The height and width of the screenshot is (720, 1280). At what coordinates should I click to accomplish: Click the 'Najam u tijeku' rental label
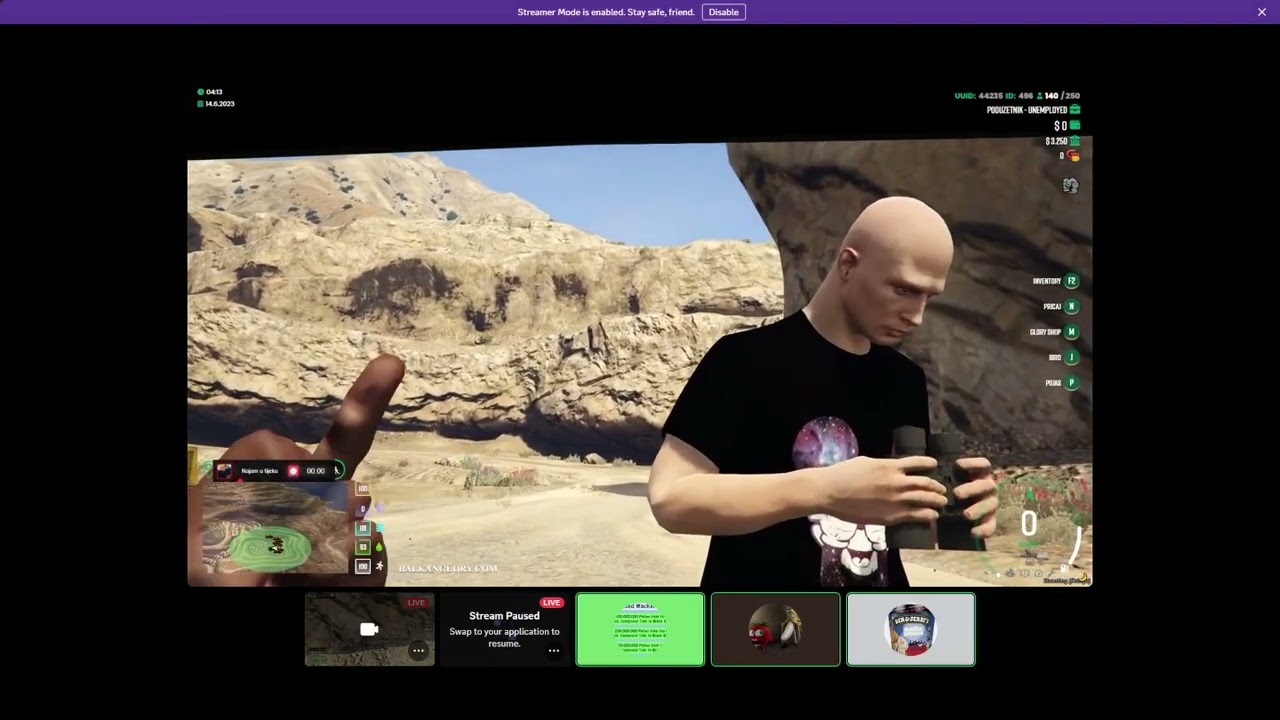(259, 471)
